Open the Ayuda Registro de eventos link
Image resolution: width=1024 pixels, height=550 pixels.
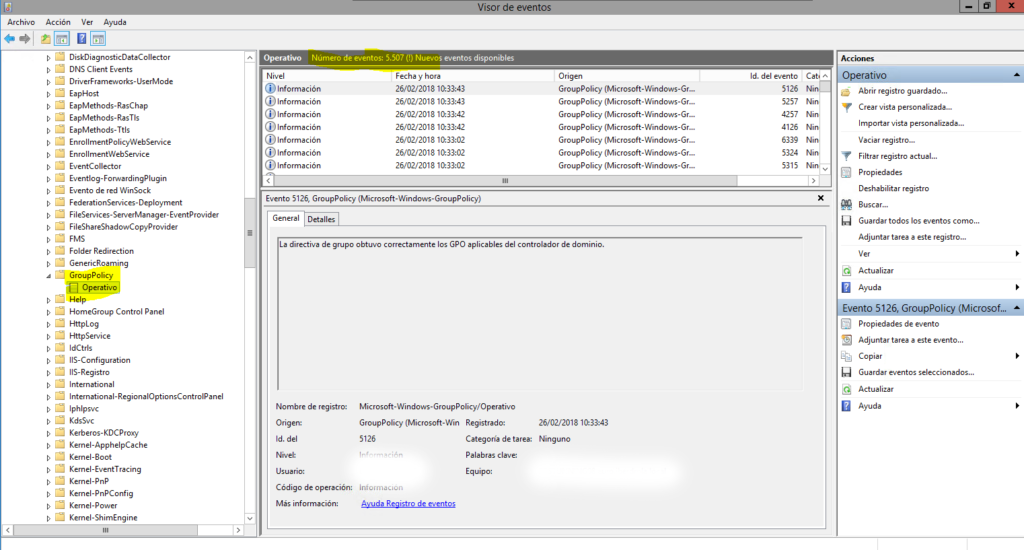(x=408, y=504)
